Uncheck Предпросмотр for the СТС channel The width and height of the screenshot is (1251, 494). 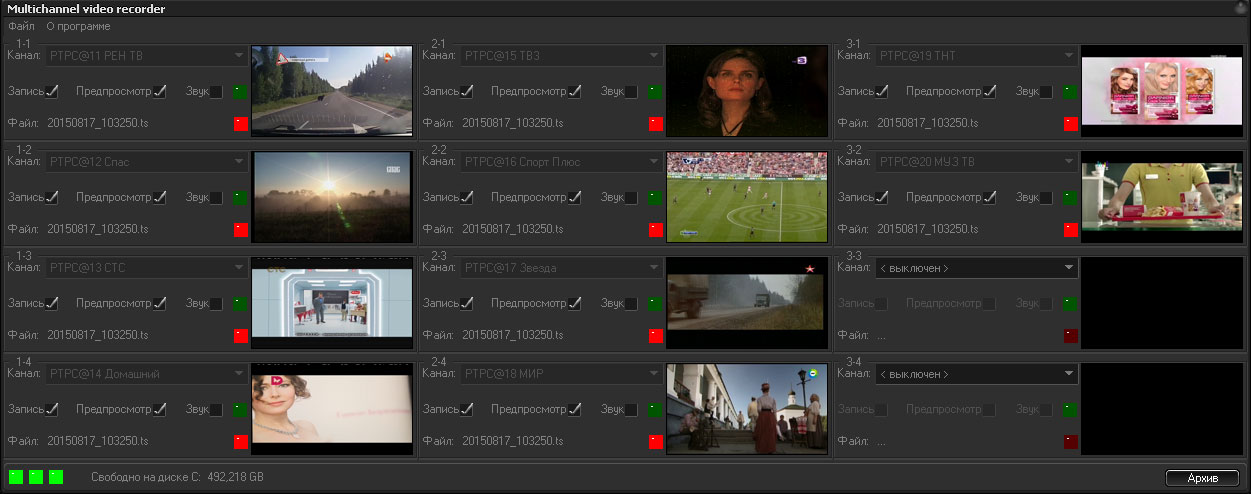point(159,304)
